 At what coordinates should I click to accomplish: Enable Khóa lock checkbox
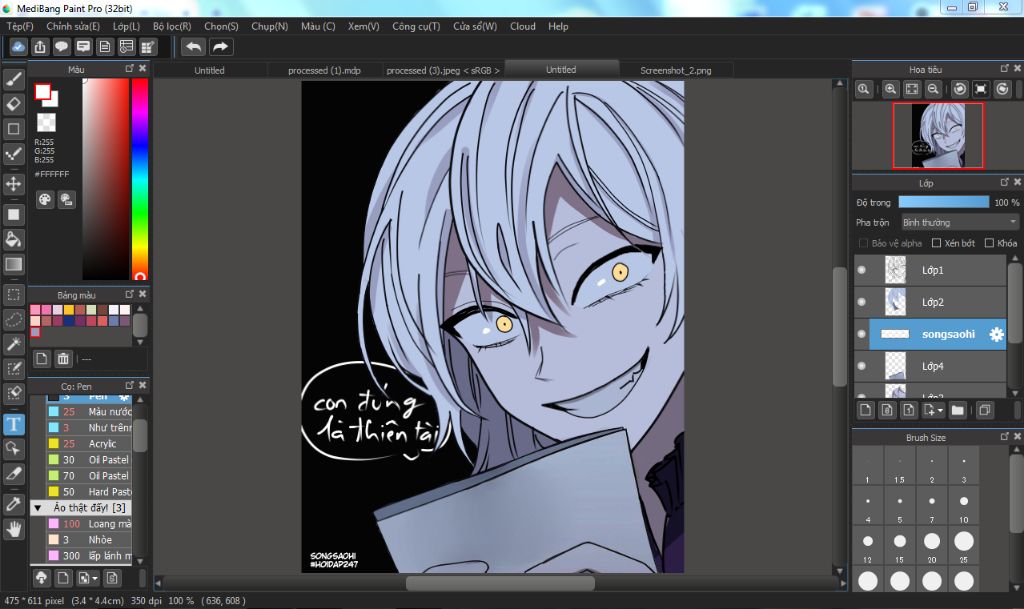pos(989,243)
